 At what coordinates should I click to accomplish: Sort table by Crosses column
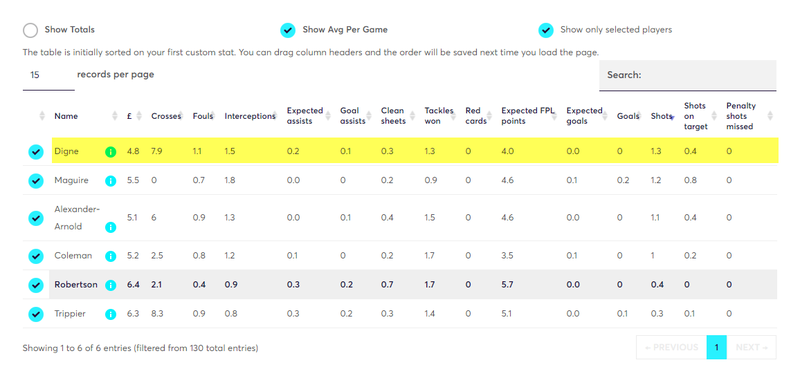pos(166,116)
